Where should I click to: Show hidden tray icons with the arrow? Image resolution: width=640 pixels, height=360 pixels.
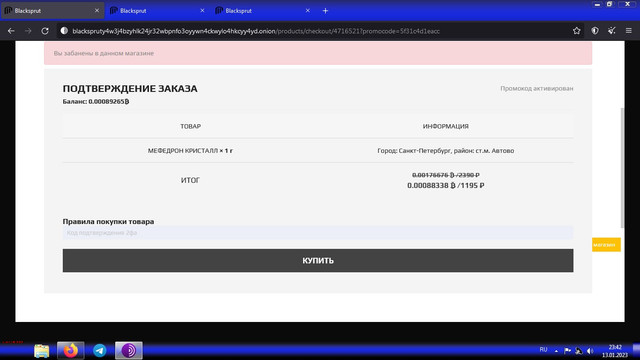tap(556, 351)
